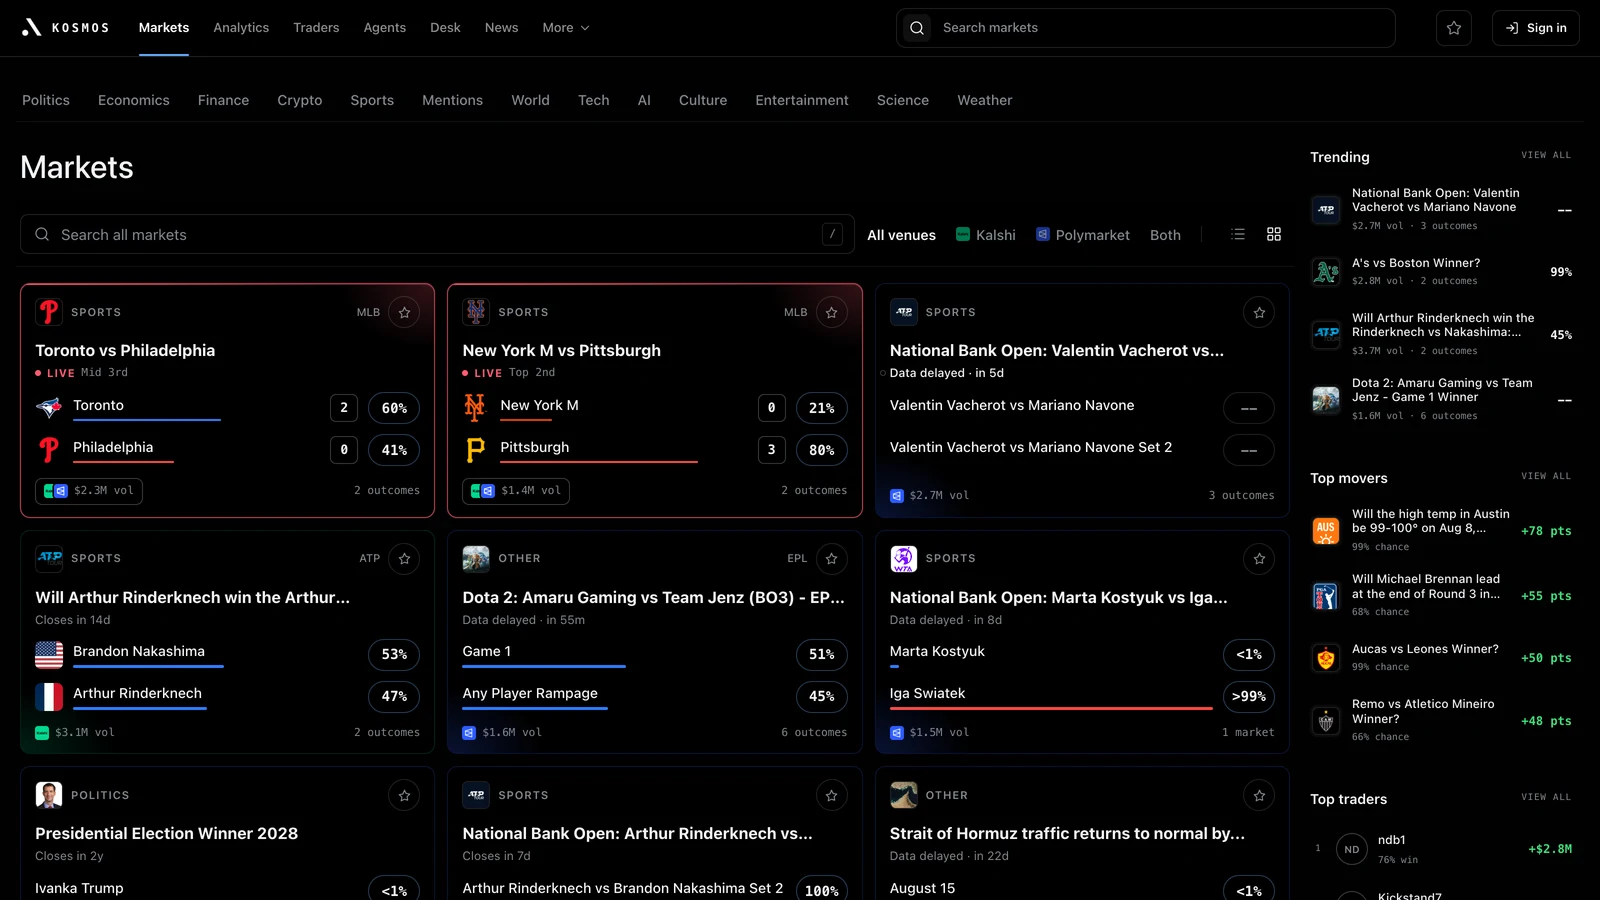View all Trending markets
Image resolution: width=1600 pixels, height=900 pixels.
click(1546, 155)
